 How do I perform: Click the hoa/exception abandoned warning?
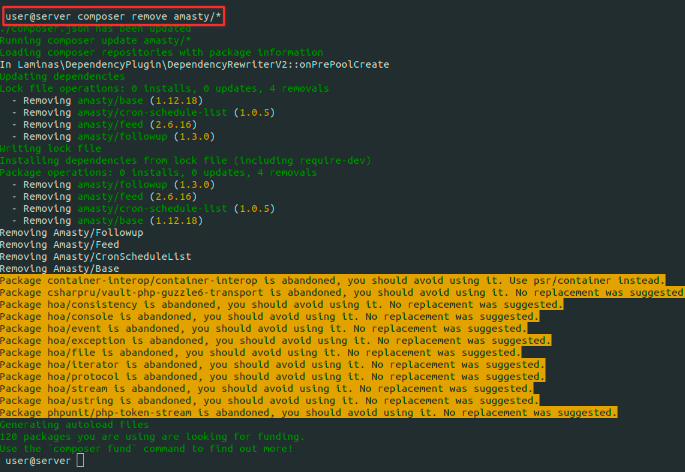click(276, 341)
